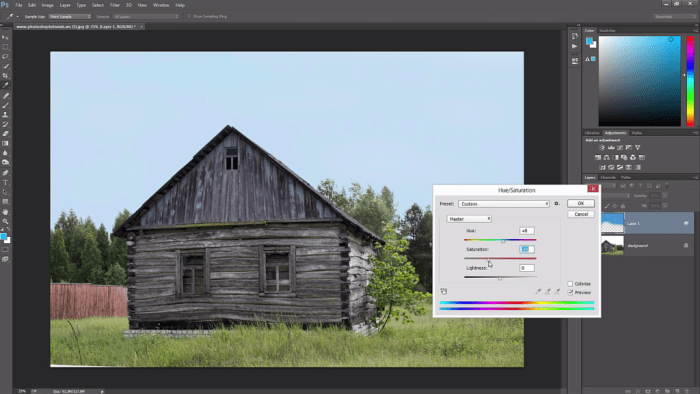Viewport: 700px width, 394px height.
Task: Uncheck the Preview checkbox
Action: [x=570, y=293]
